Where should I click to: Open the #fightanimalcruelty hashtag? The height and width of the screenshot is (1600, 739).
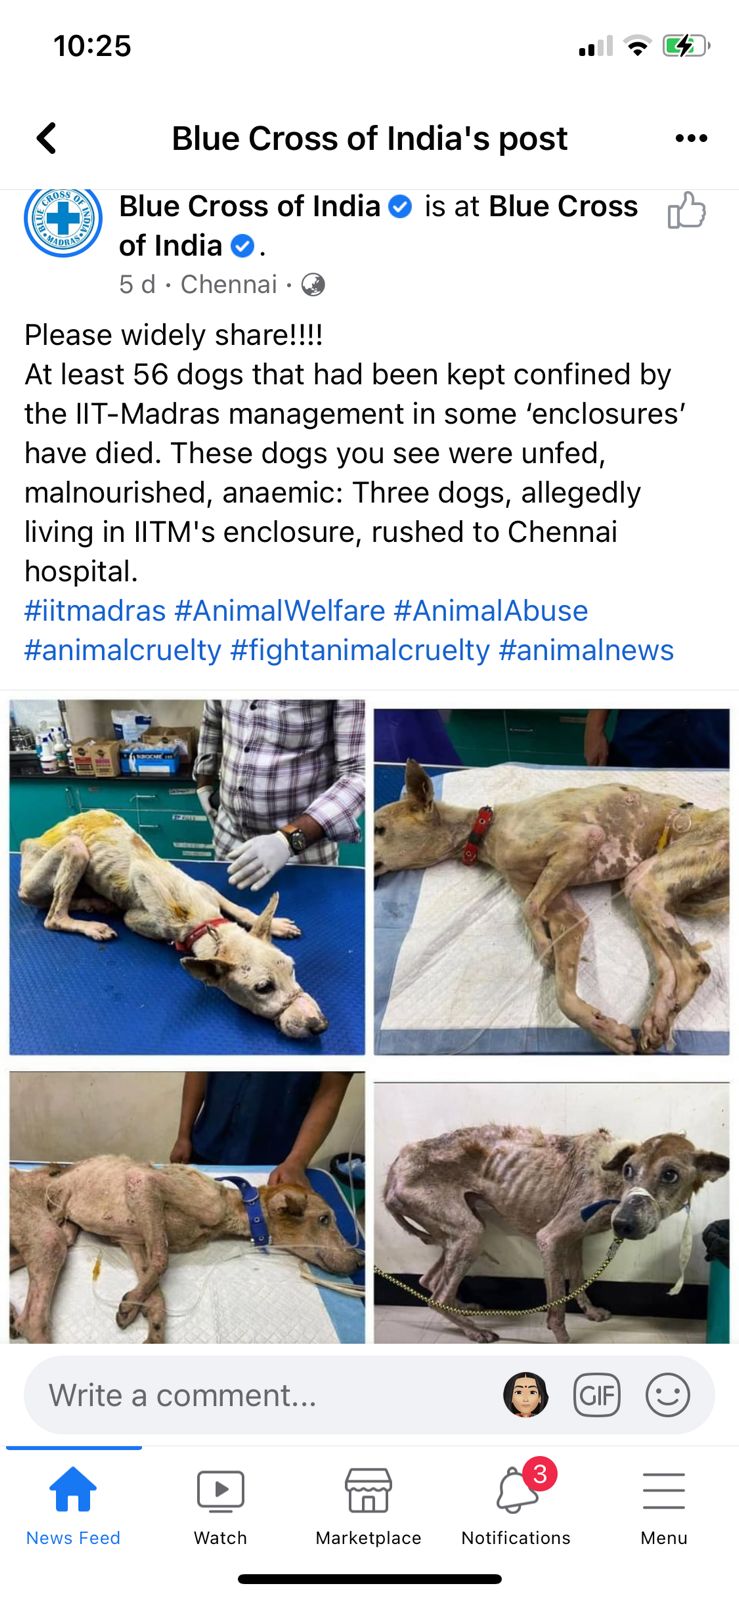pyautogui.click(x=360, y=650)
